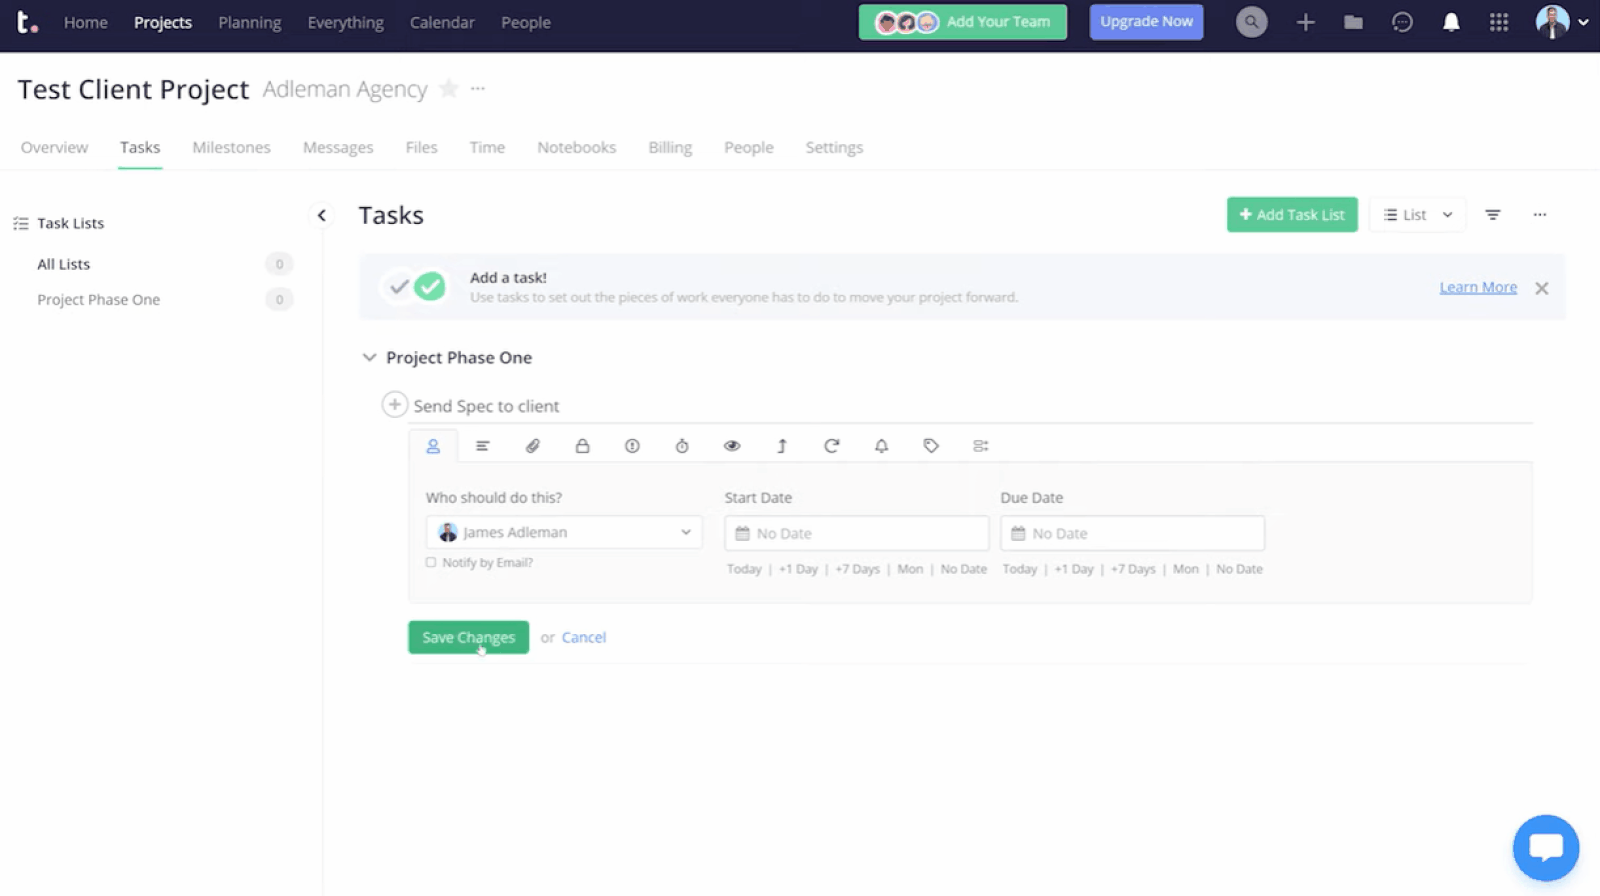Open Calendar in top navigation

tap(442, 22)
